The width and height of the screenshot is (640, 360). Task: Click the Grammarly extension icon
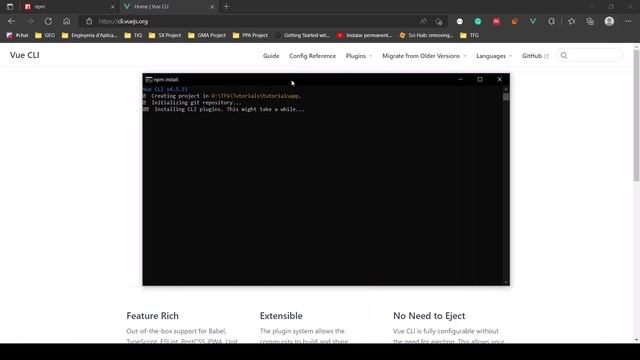478,21
